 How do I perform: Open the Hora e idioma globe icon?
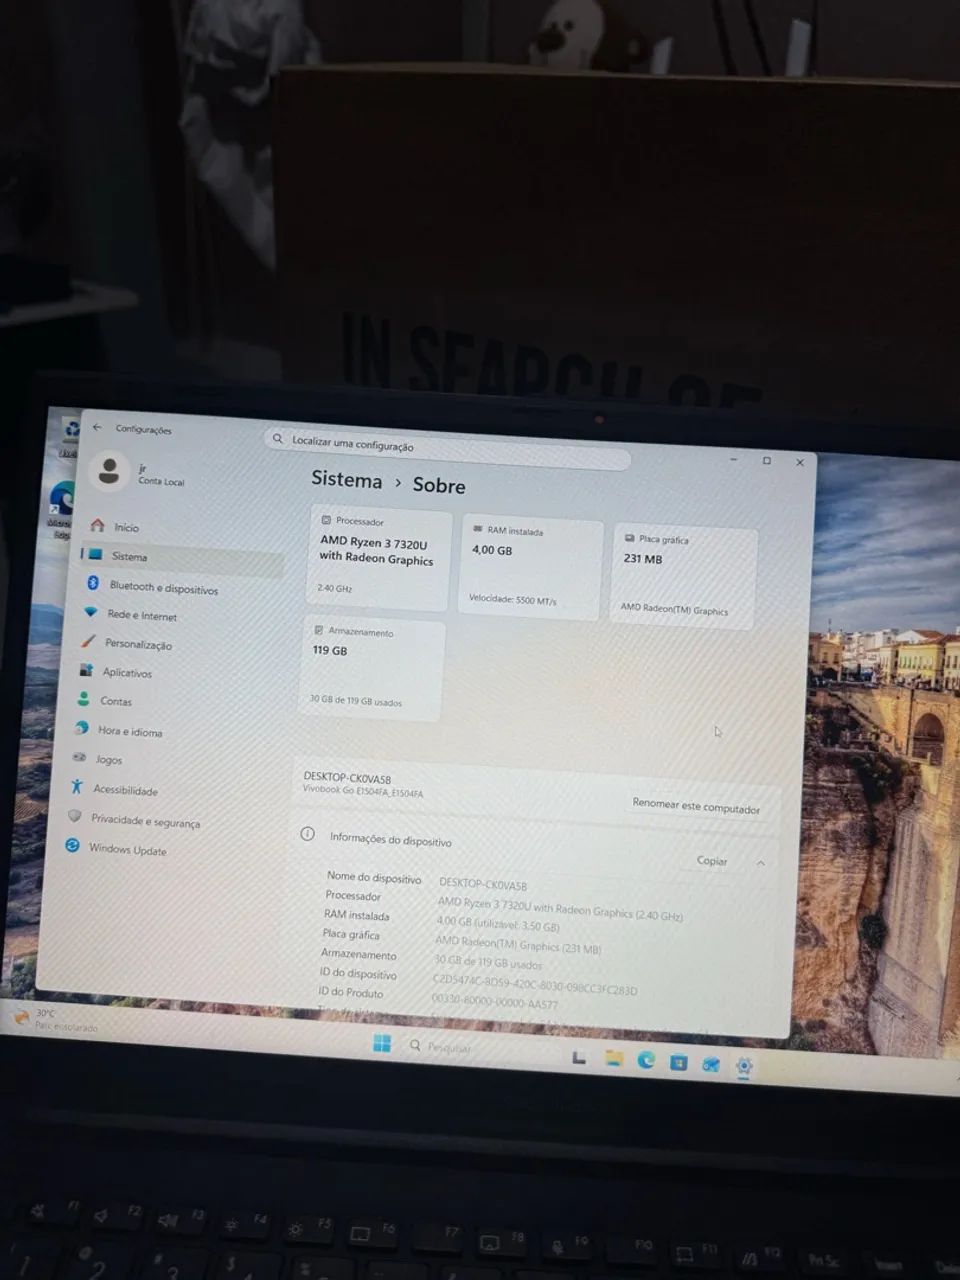[81, 728]
